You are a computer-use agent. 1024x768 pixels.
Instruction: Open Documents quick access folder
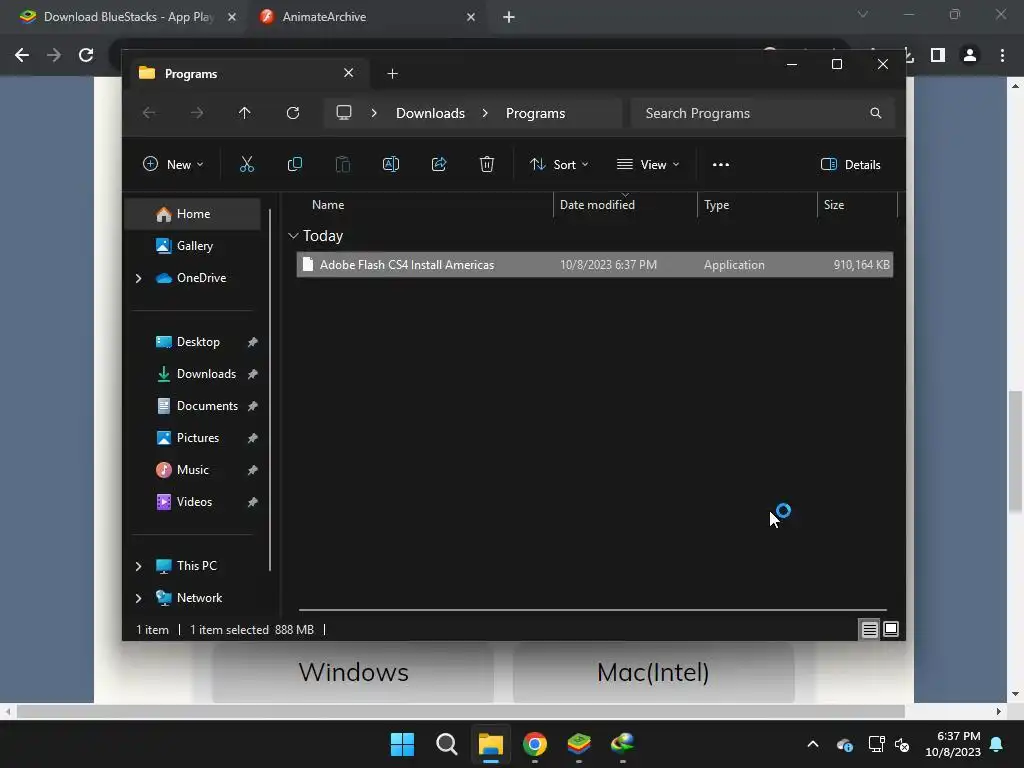[x=192, y=406]
